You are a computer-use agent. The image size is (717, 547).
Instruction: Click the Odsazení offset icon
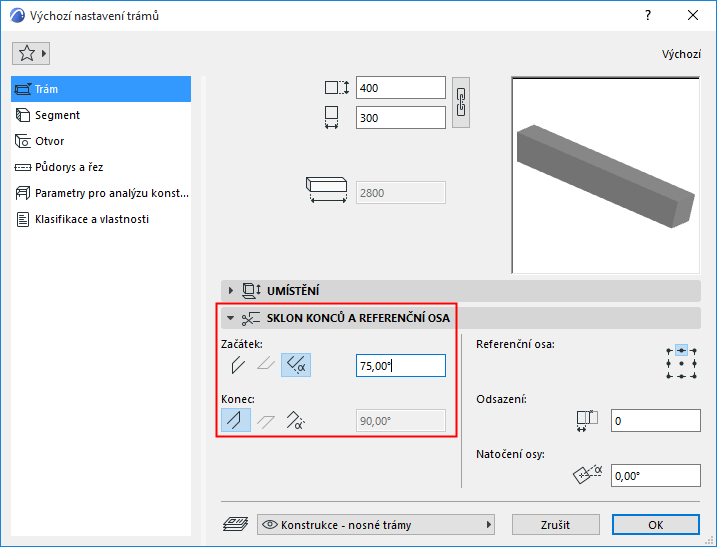(x=587, y=421)
